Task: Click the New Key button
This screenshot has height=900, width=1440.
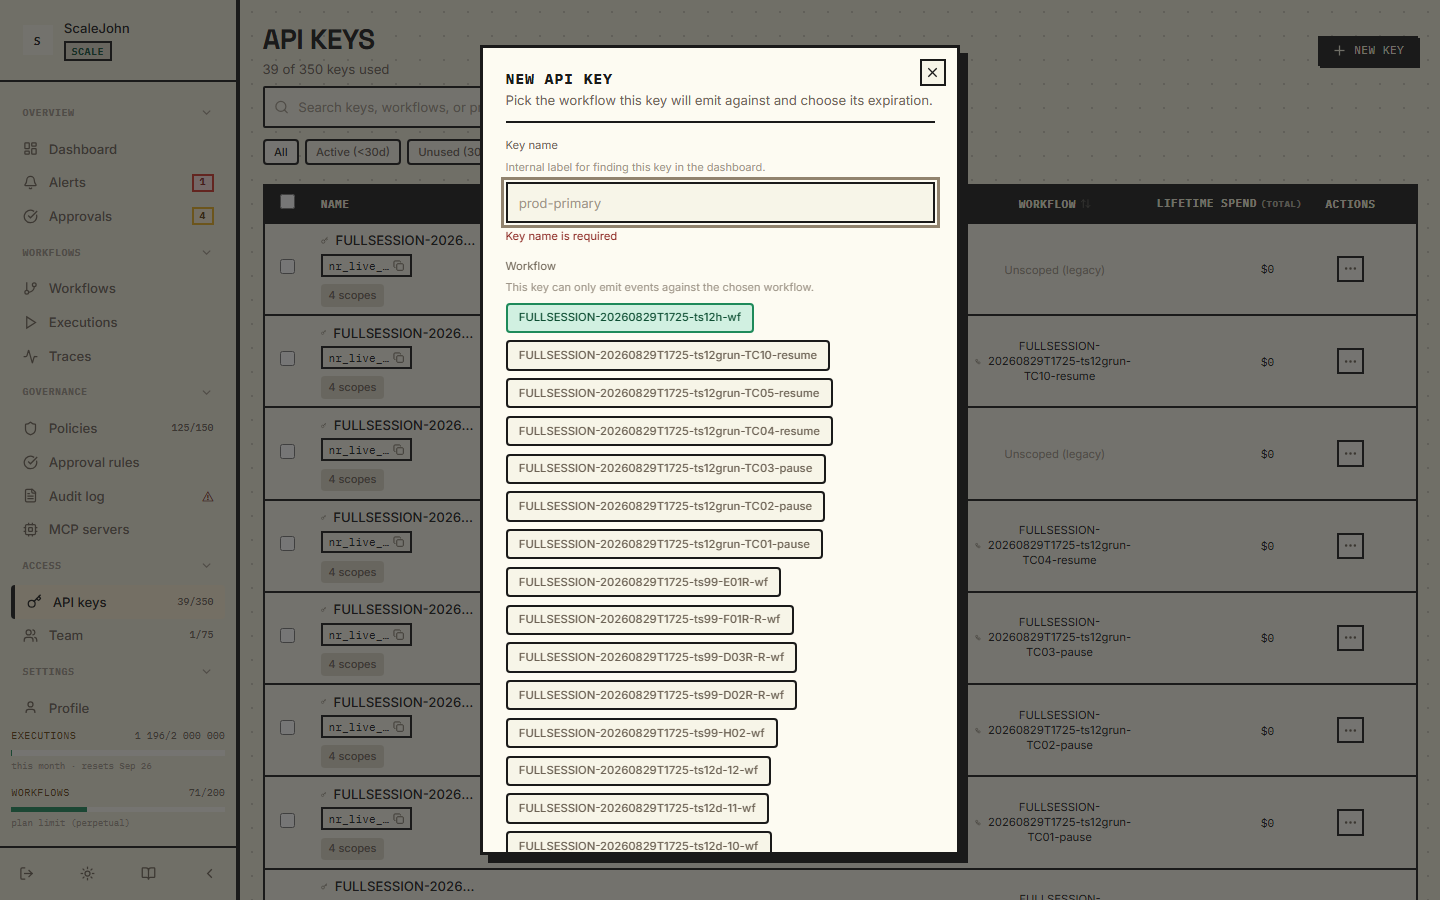Action: (1368, 51)
